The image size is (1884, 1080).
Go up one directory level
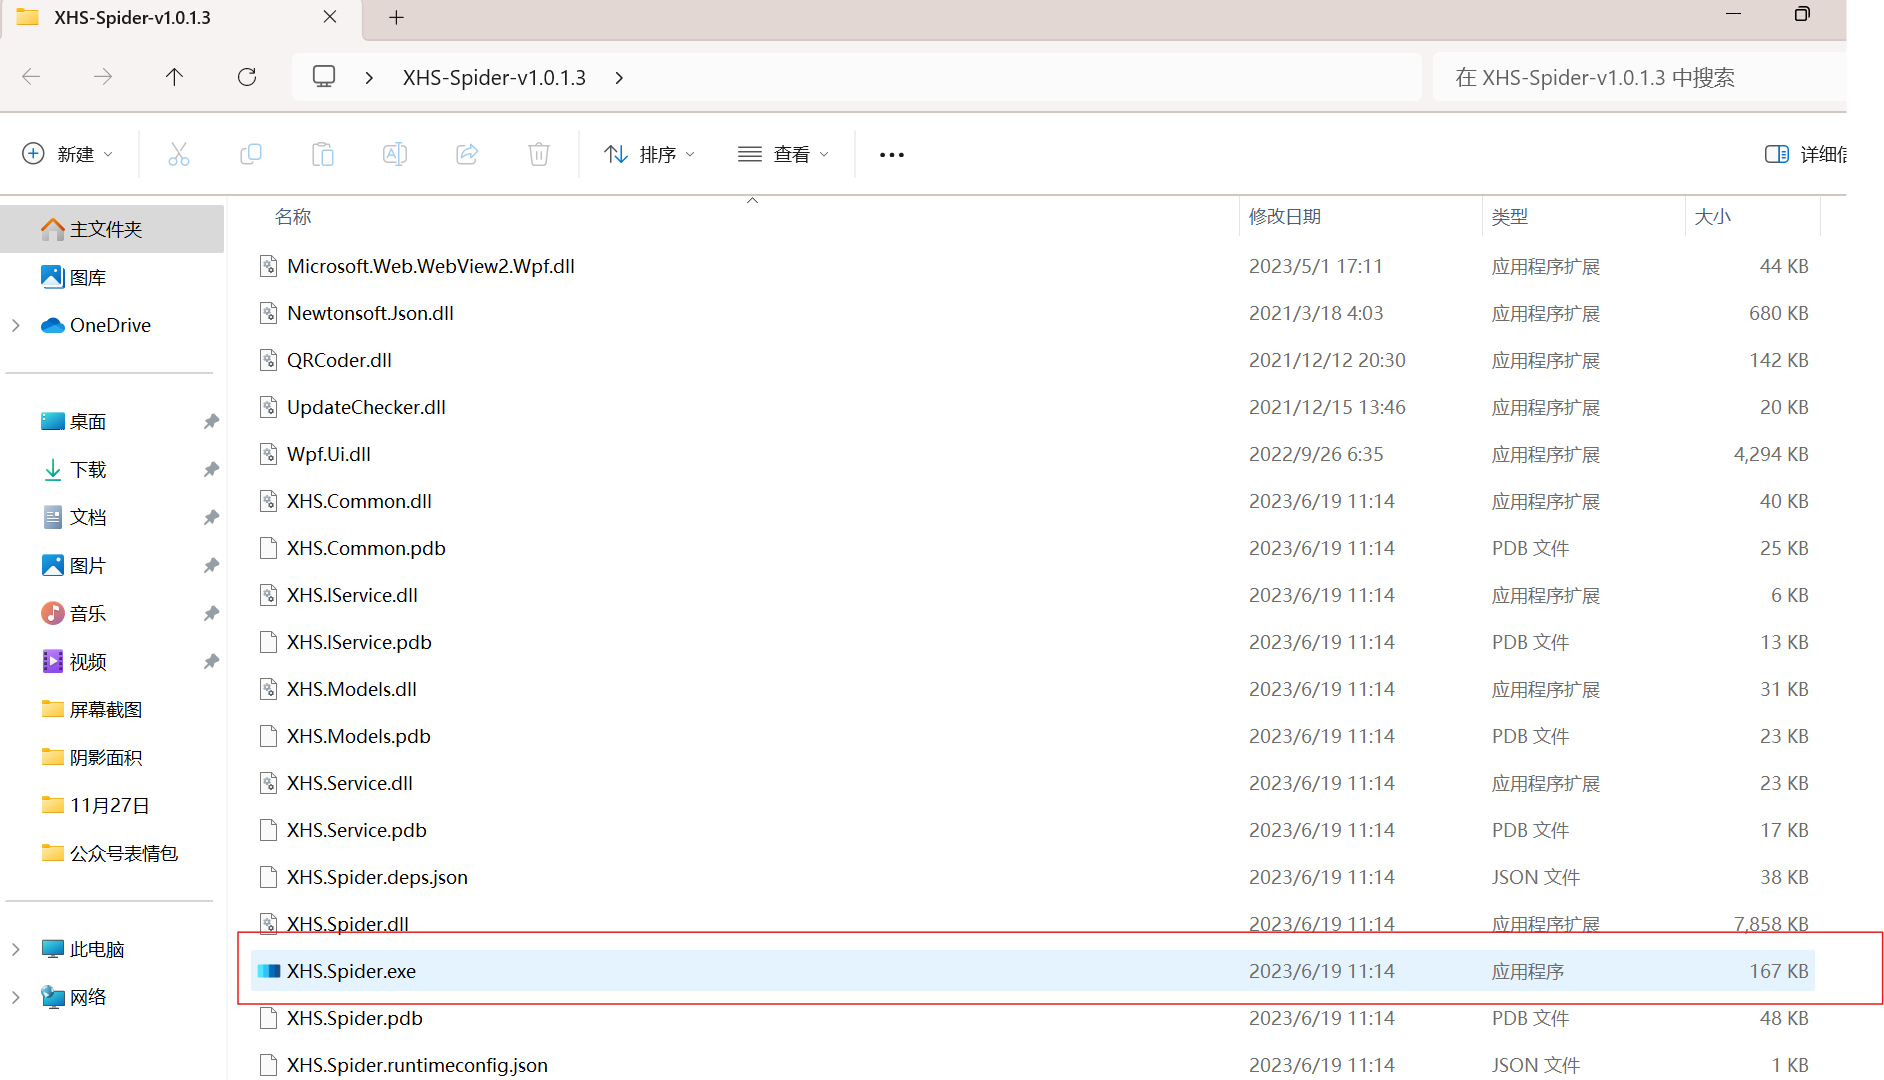point(175,77)
